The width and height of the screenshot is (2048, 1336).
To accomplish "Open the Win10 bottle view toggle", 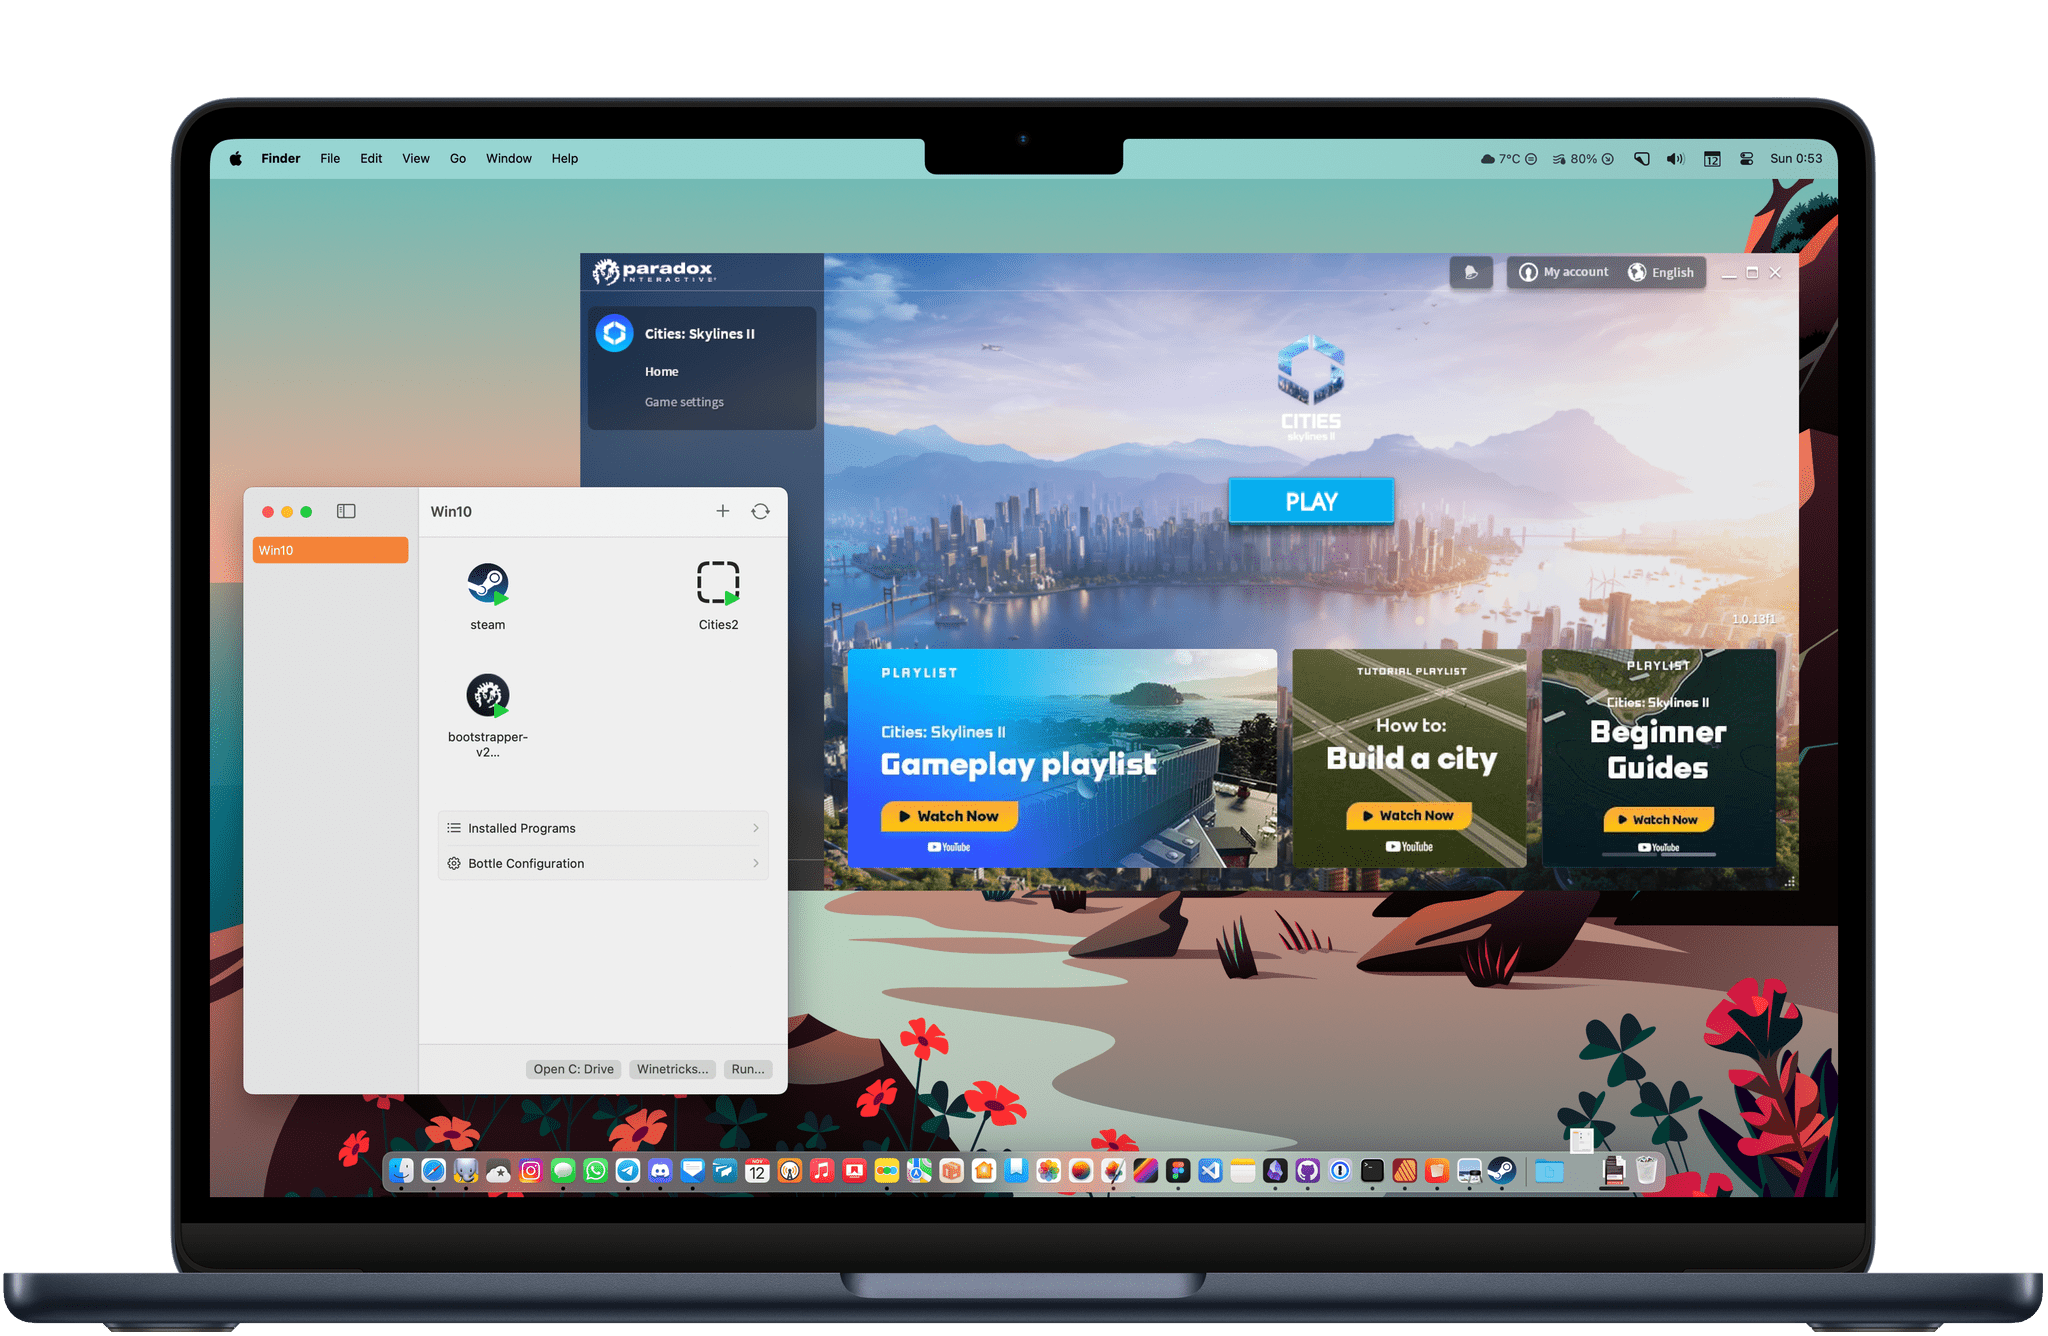I will pyautogui.click(x=346, y=509).
